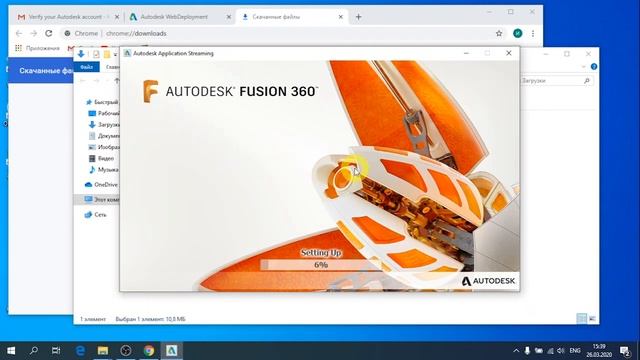Open OneDrive in the navigation pane

tap(101, 184)
